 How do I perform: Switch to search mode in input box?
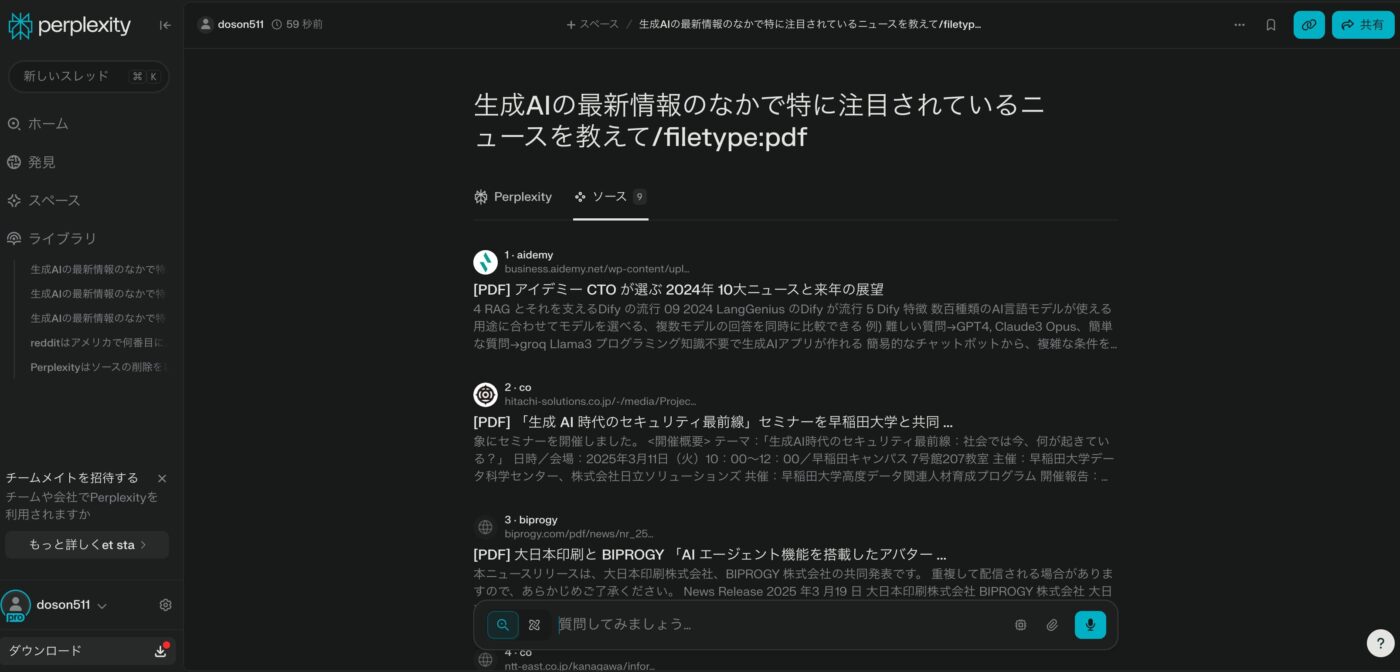503,625
